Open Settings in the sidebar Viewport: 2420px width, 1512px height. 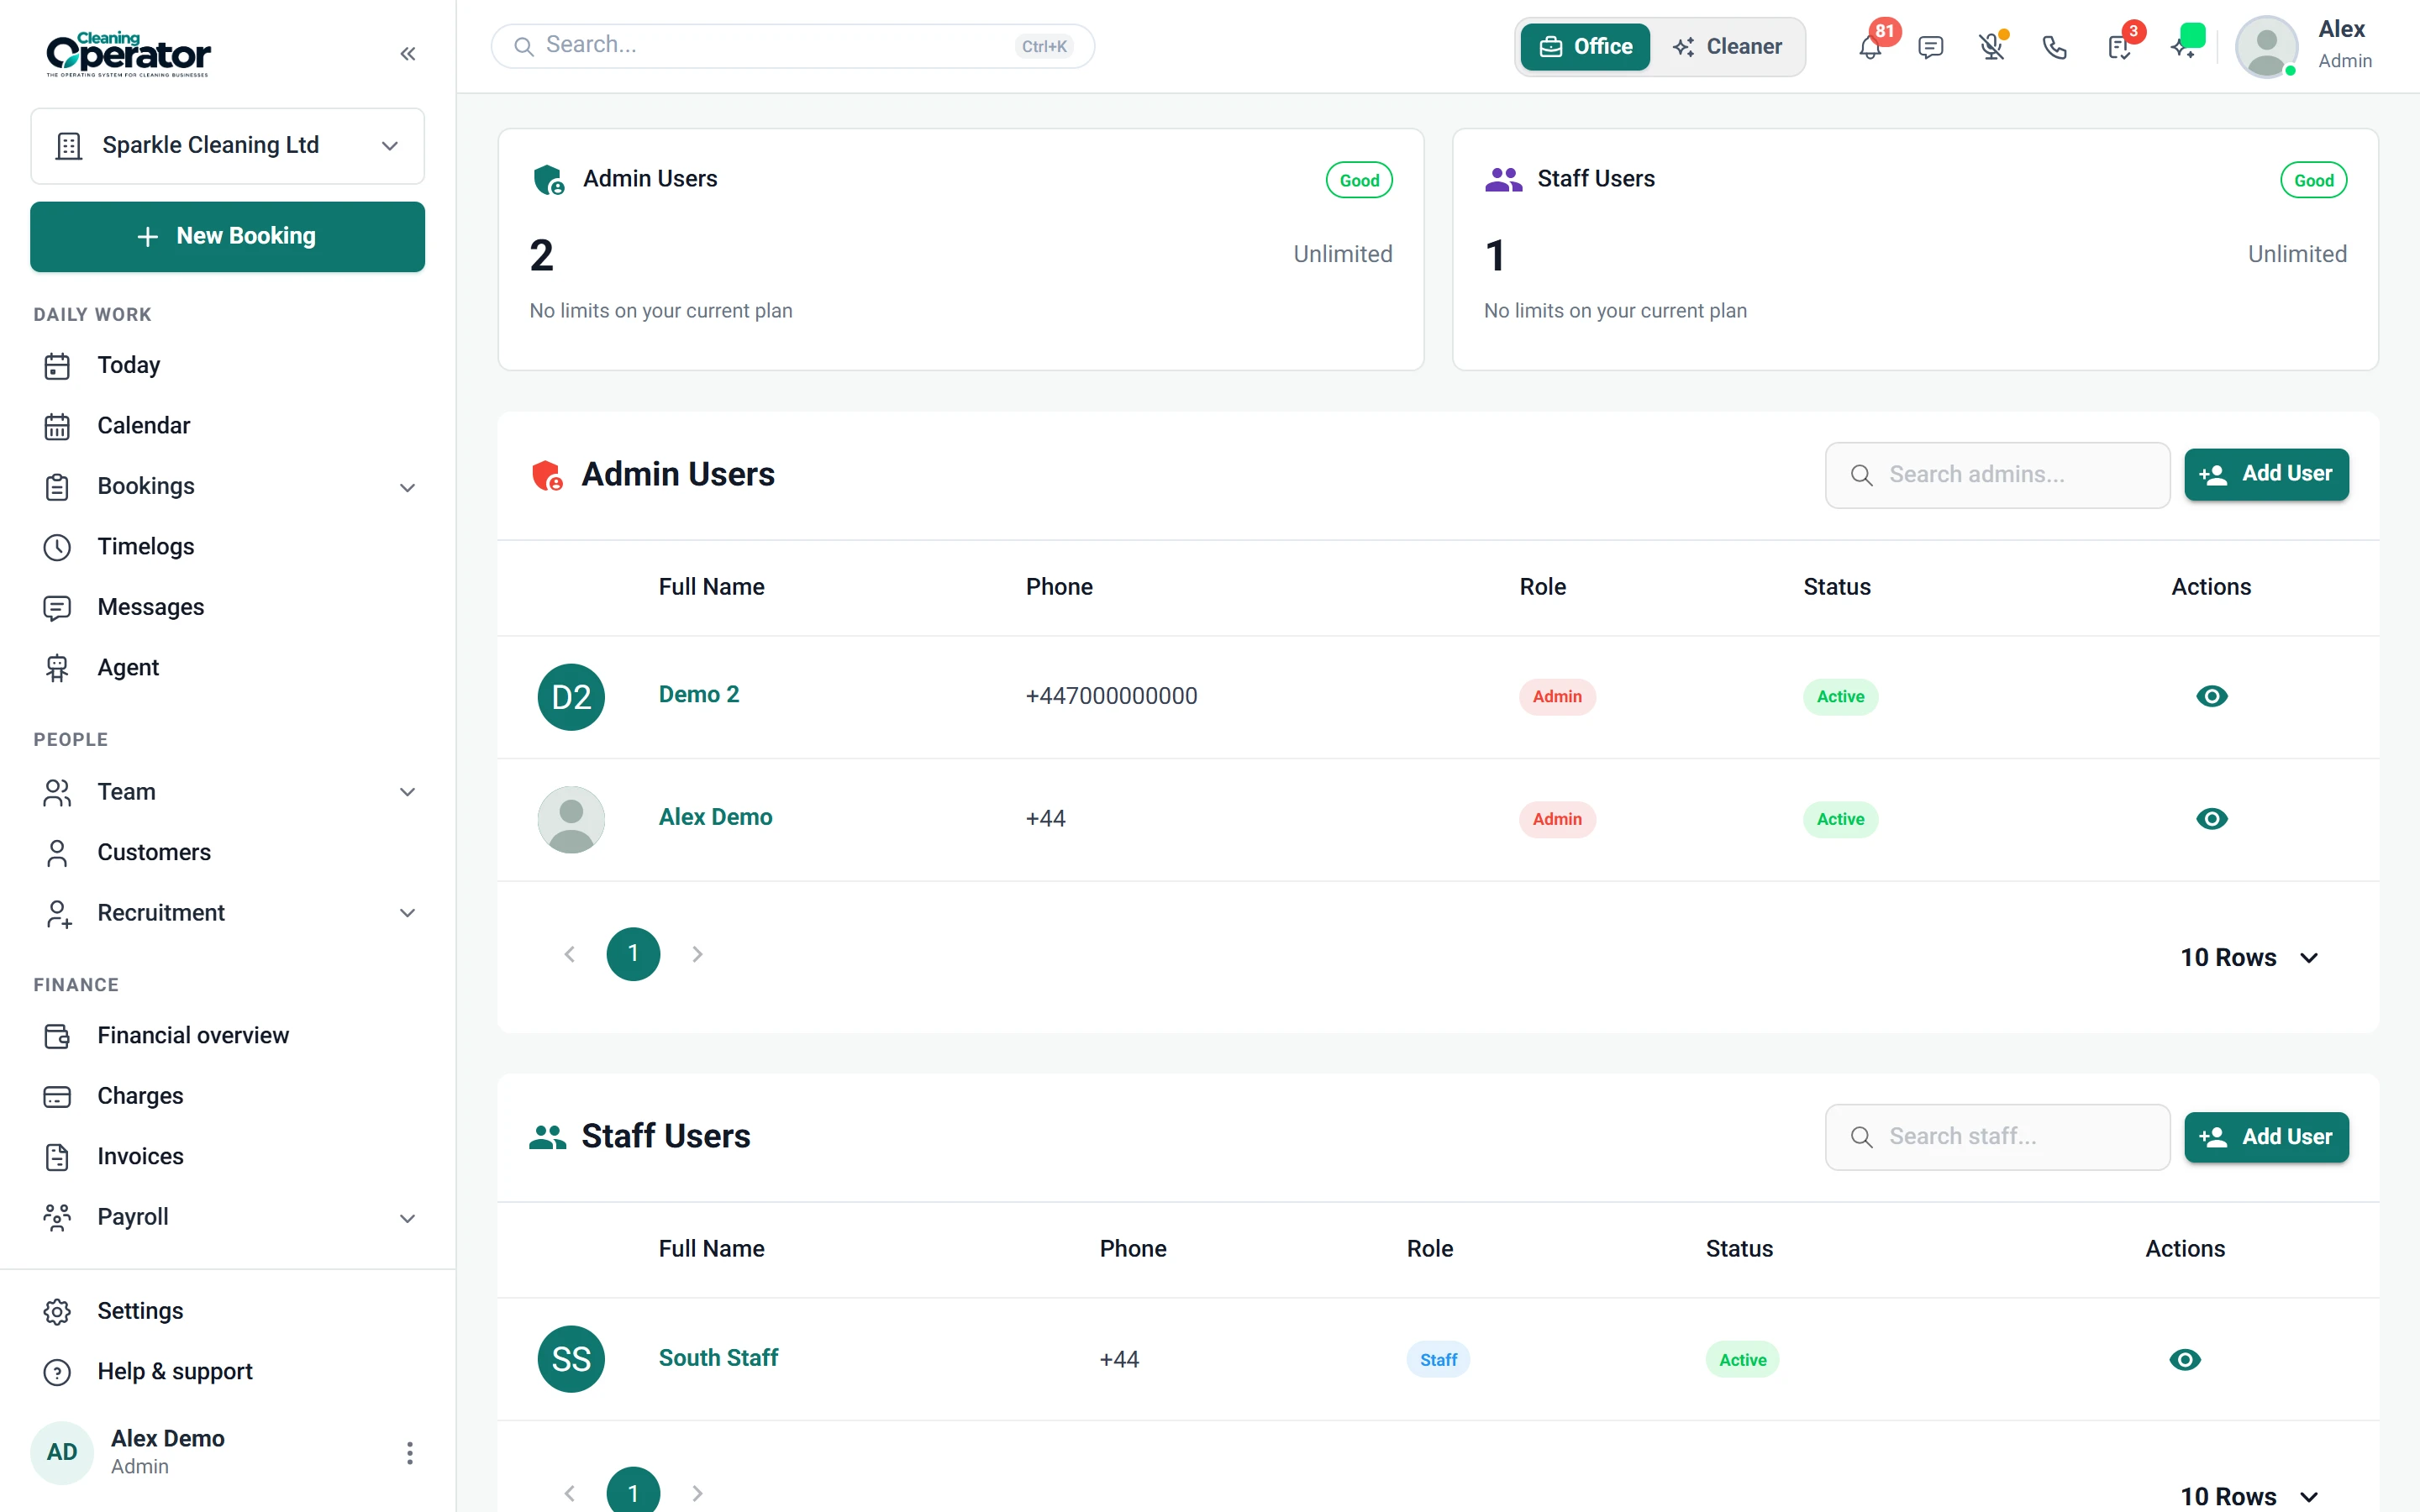228,1311
